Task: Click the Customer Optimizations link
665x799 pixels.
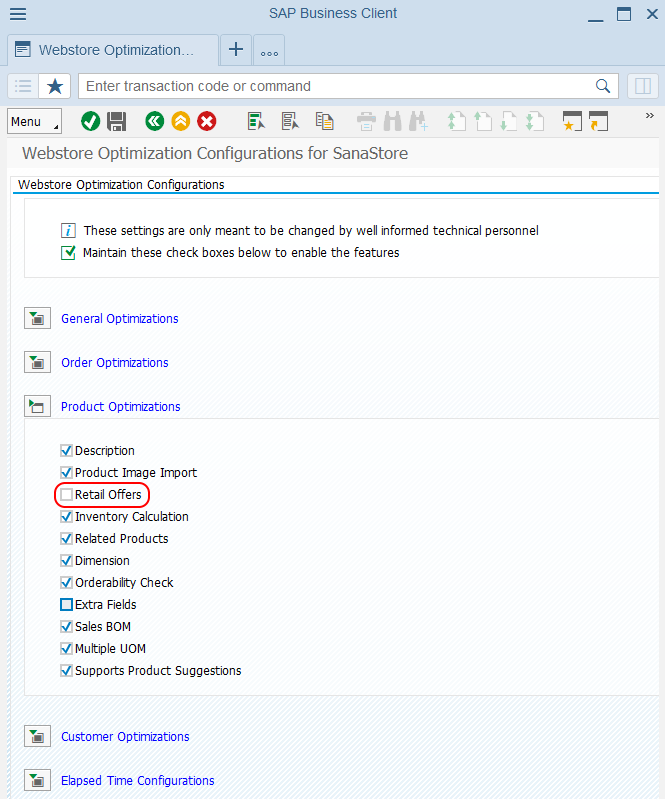Action: [x=125, y=736]
